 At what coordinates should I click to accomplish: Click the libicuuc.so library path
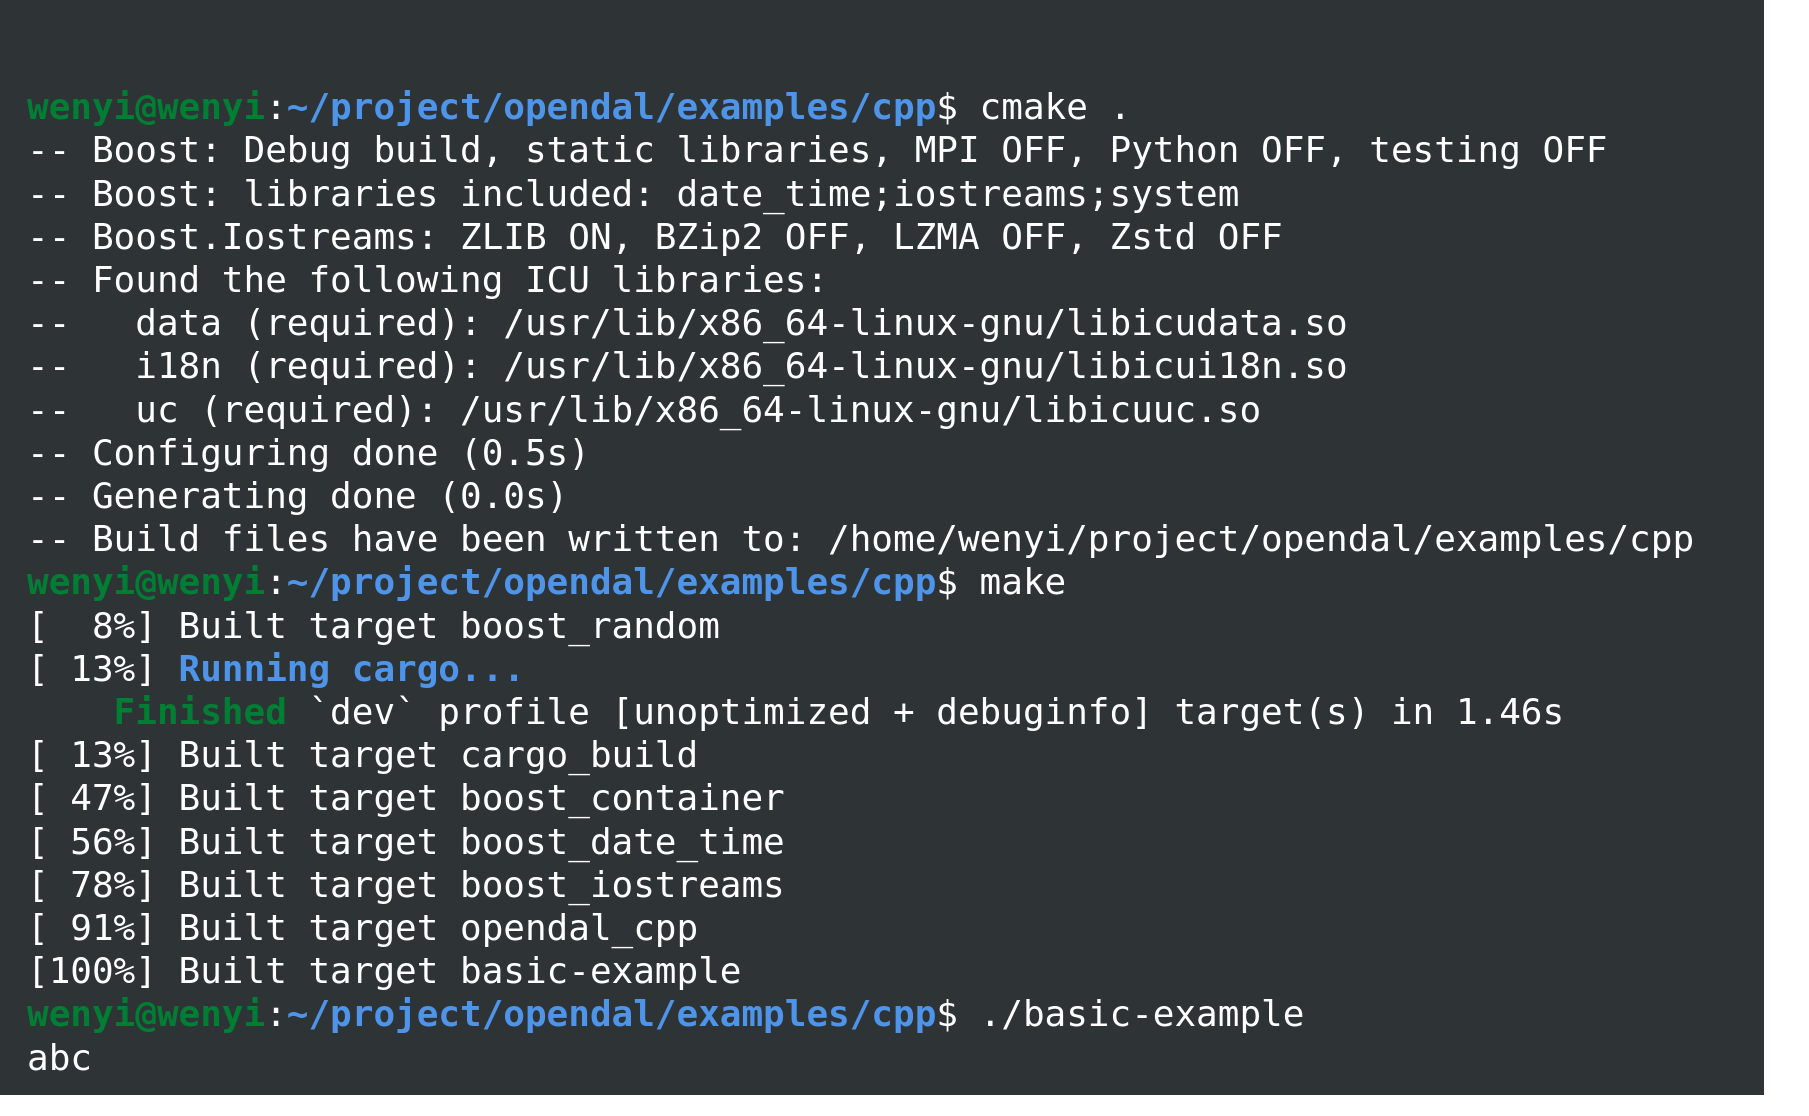tap(860, 411)
